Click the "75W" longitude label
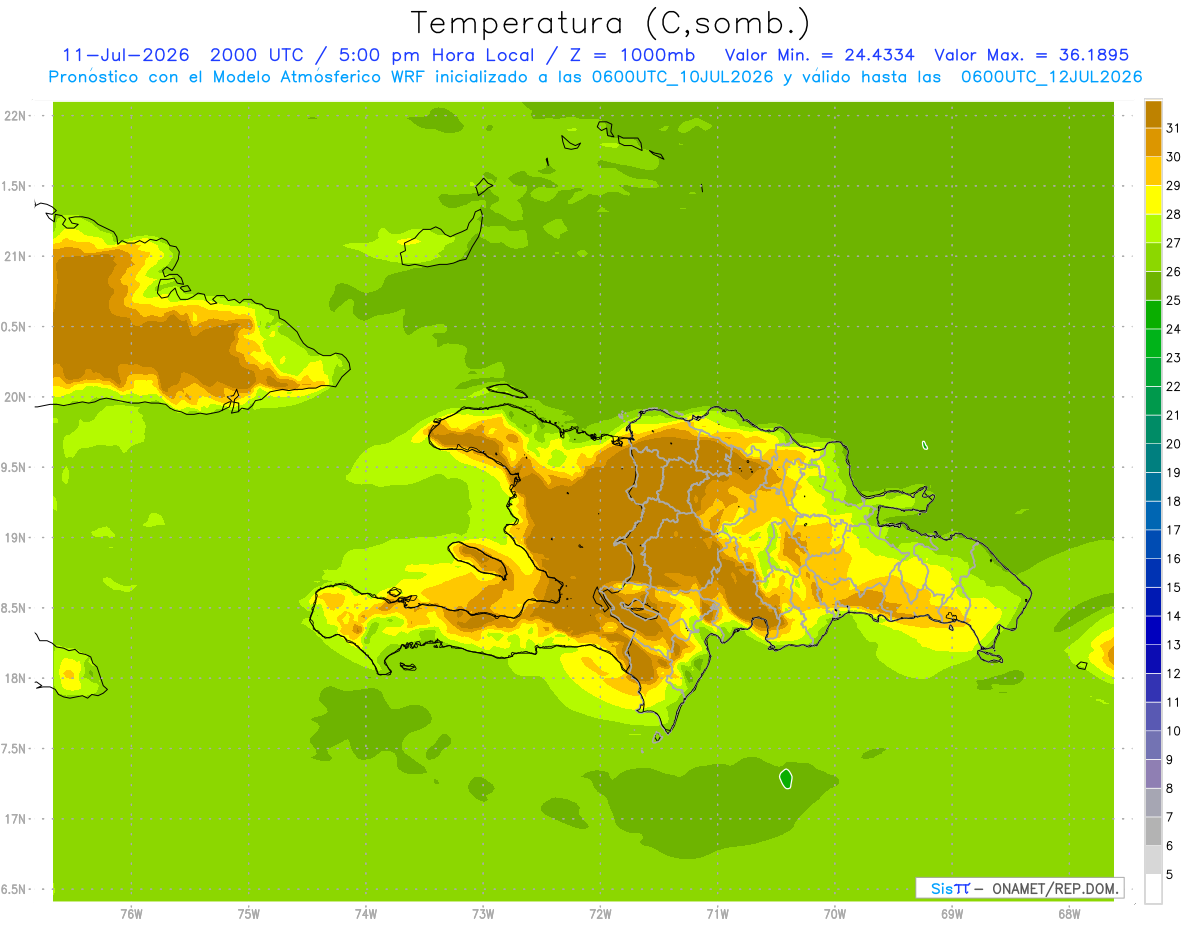The width and height of the screenshot is (1200, 927). point(249,914)
